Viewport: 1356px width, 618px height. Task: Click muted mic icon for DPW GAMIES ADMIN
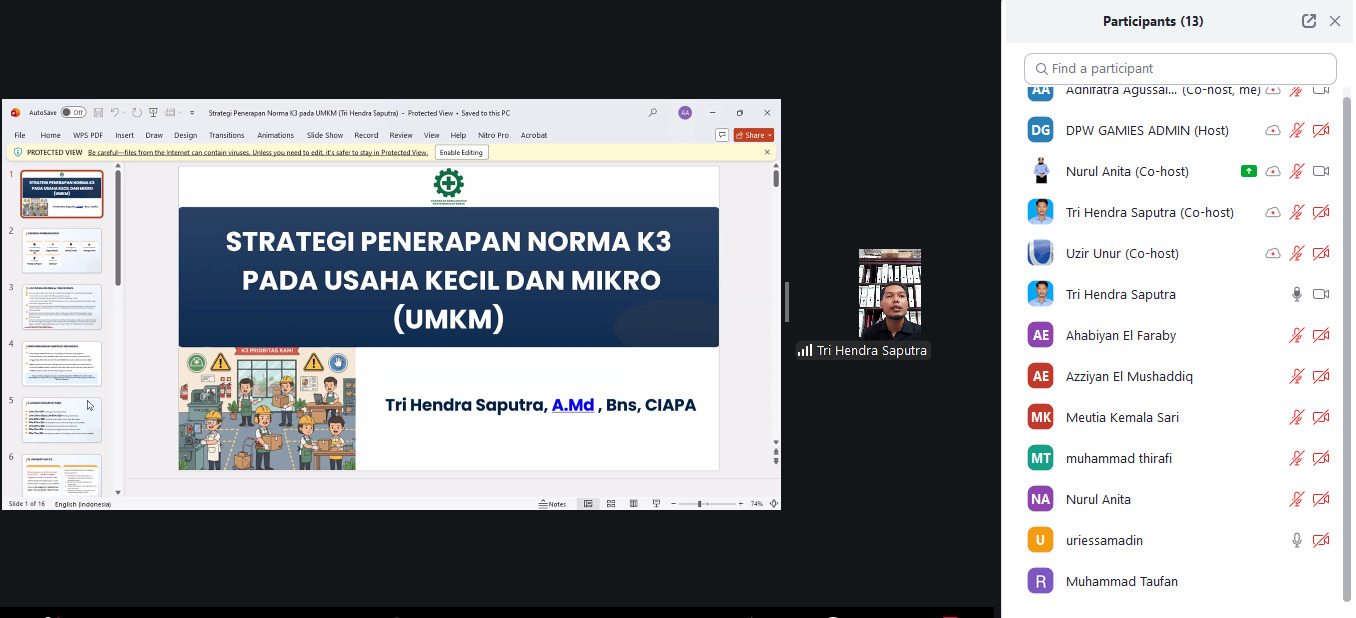tap(1297, 130)
